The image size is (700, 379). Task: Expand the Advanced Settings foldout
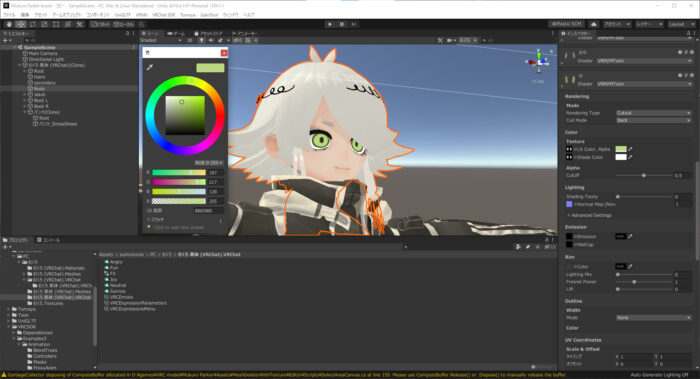coord(589,215)
